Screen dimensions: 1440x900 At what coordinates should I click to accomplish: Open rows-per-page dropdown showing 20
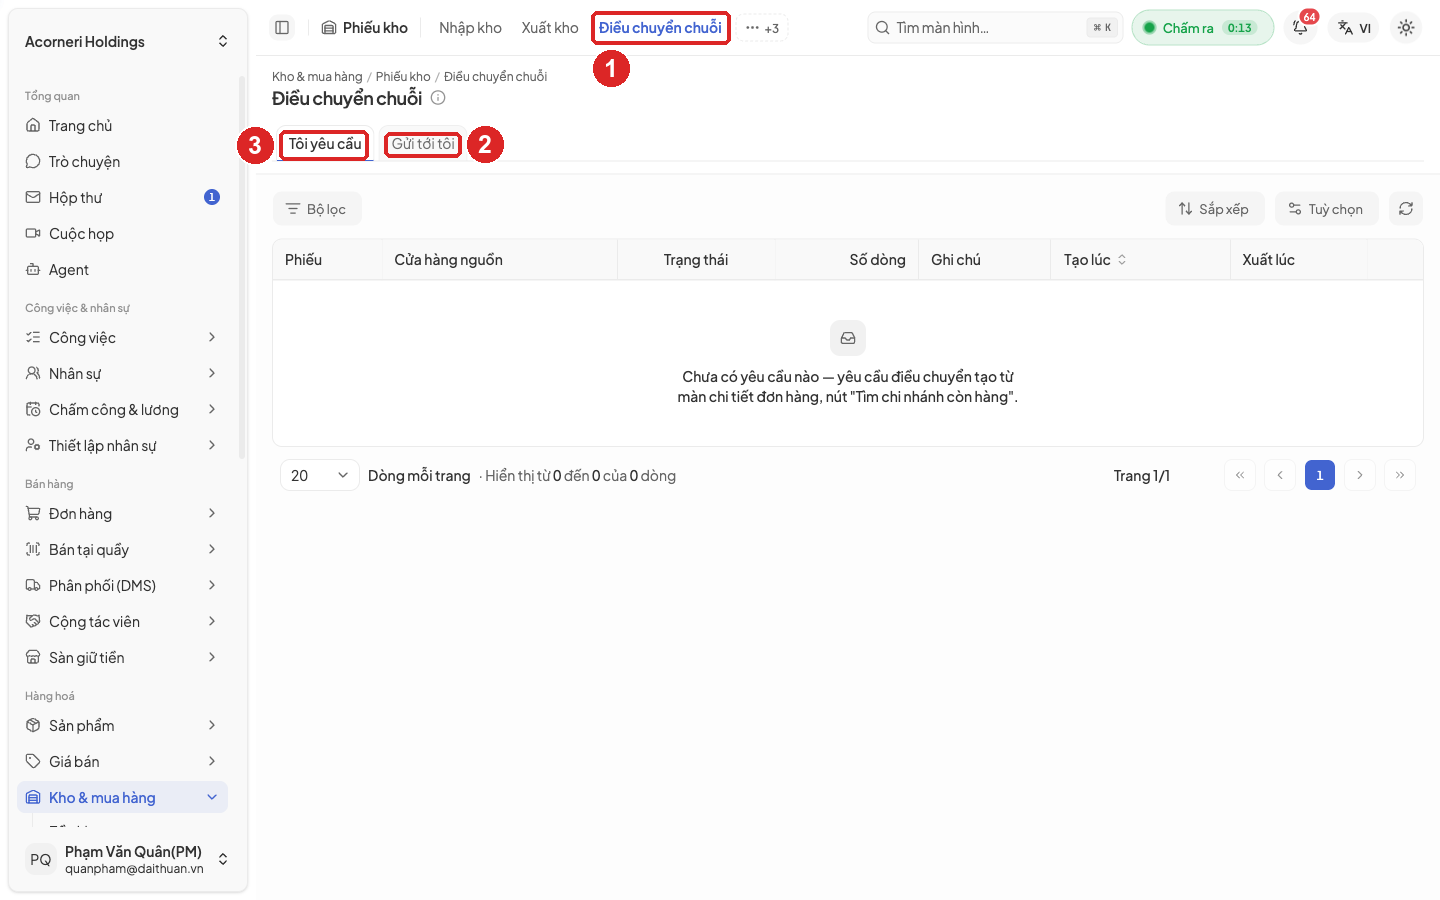click(320, 476)
